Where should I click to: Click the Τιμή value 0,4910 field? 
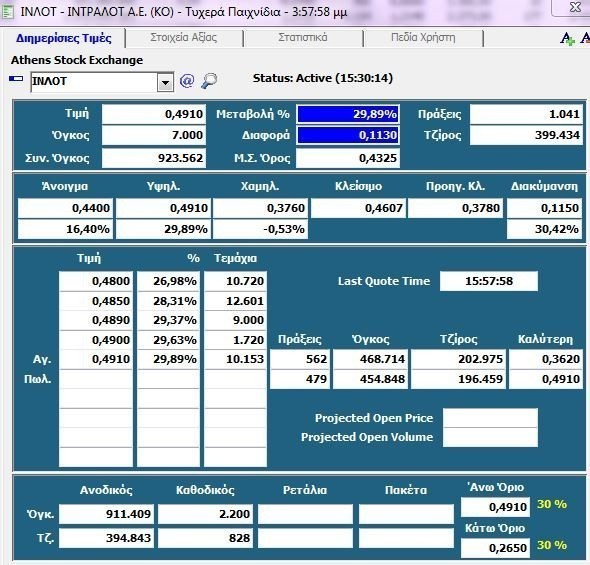click(154, 114)
